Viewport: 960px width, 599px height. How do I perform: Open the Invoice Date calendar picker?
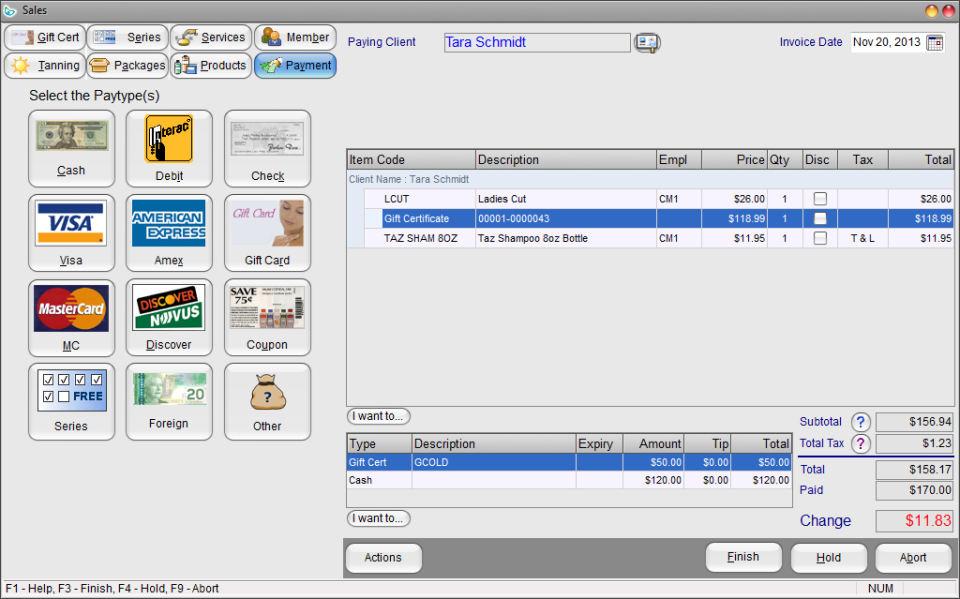point(936,43)
